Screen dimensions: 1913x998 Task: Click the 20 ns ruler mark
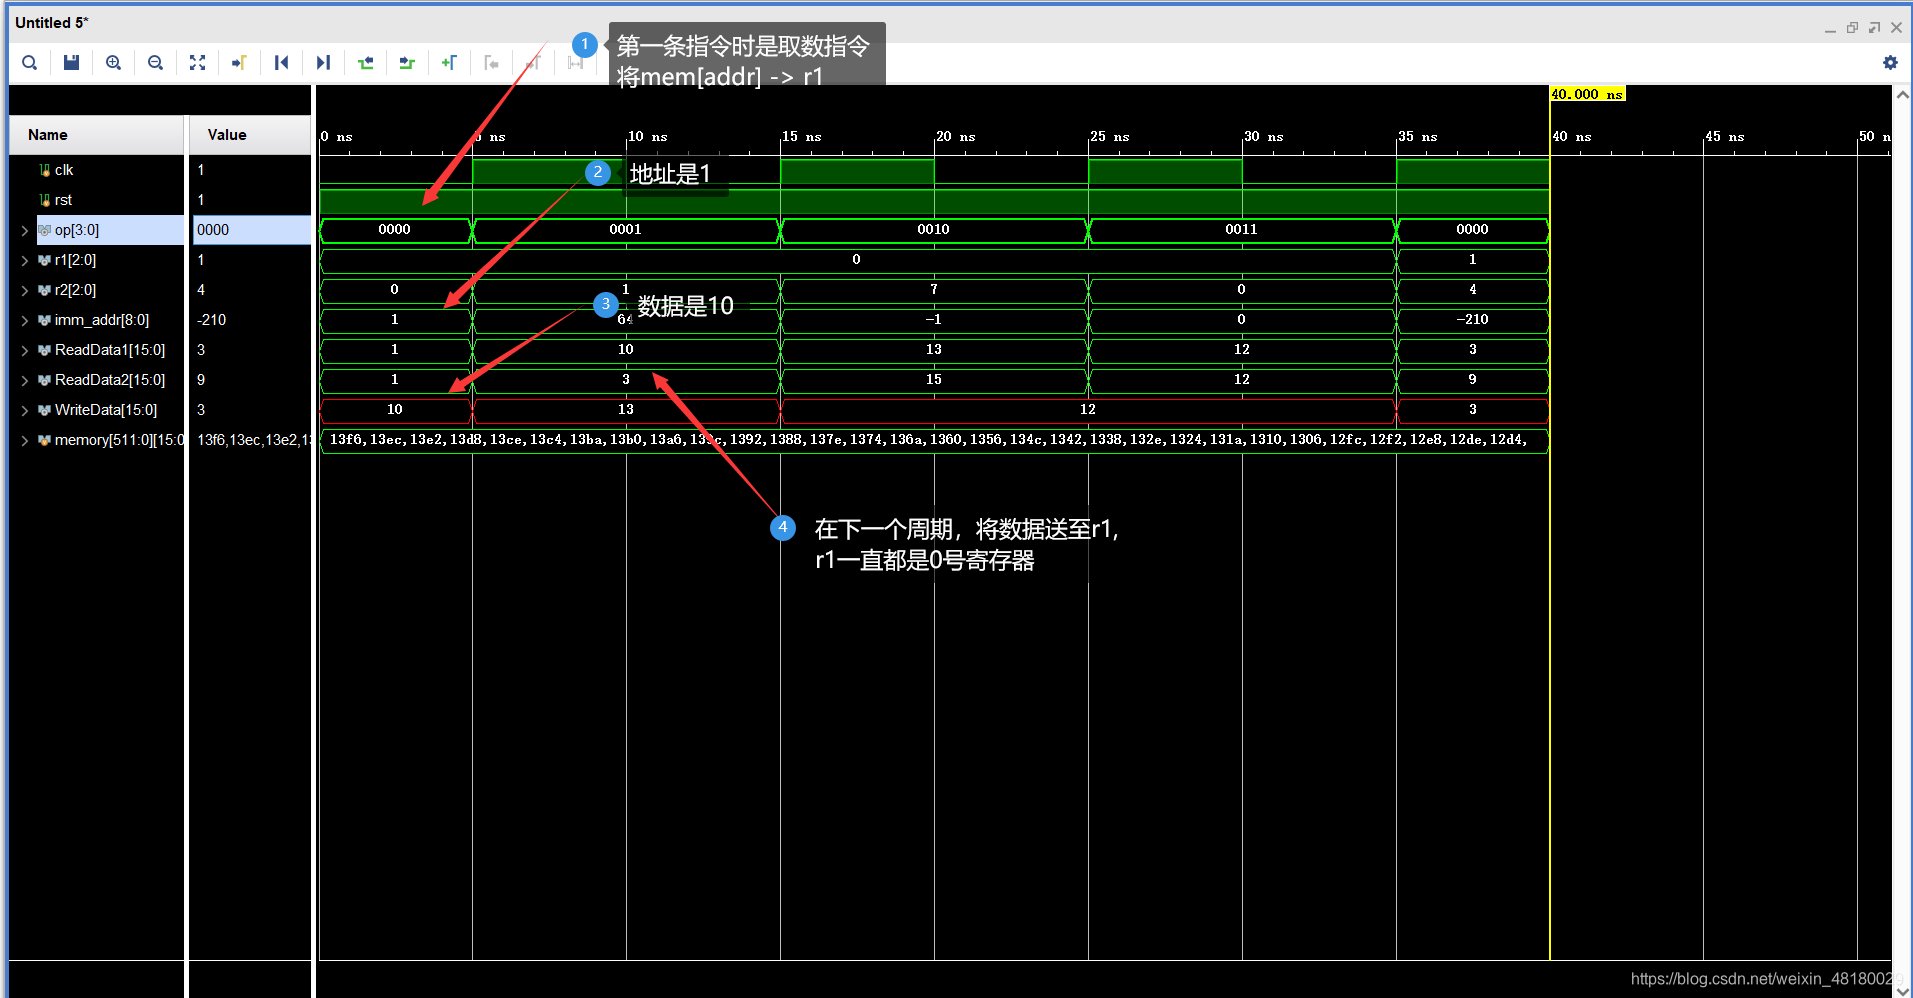pyautogui.click(x=955, y=137)
